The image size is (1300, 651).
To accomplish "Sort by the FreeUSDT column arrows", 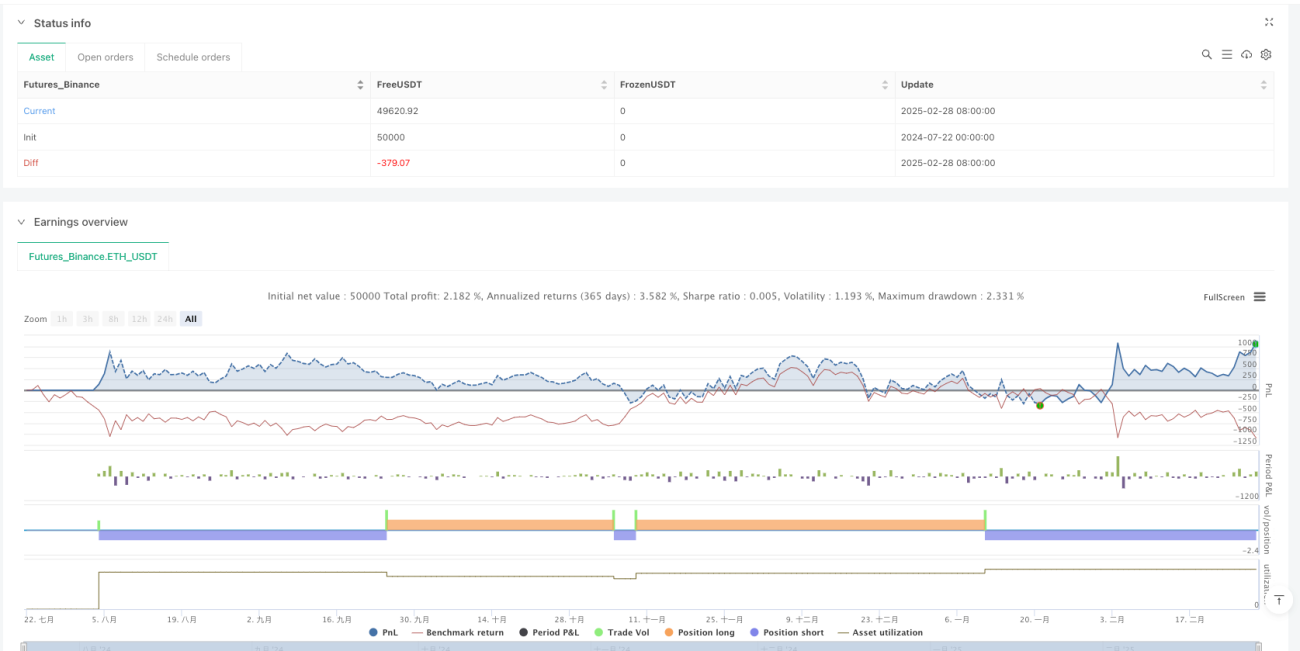I will [604, 85].
